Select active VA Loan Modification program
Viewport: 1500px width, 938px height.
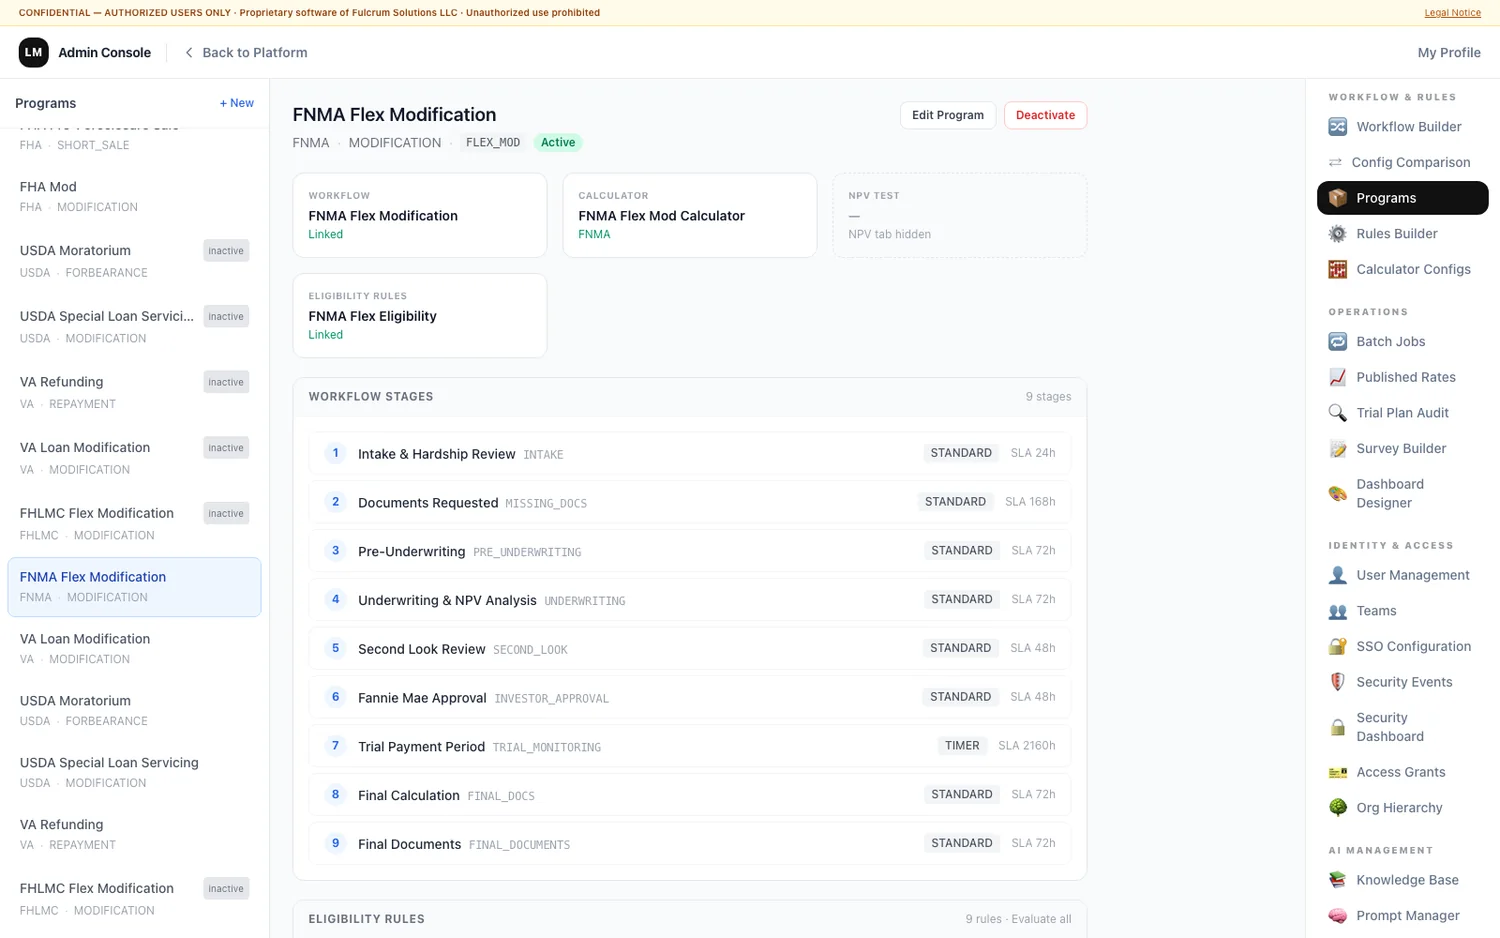[134, 648]
